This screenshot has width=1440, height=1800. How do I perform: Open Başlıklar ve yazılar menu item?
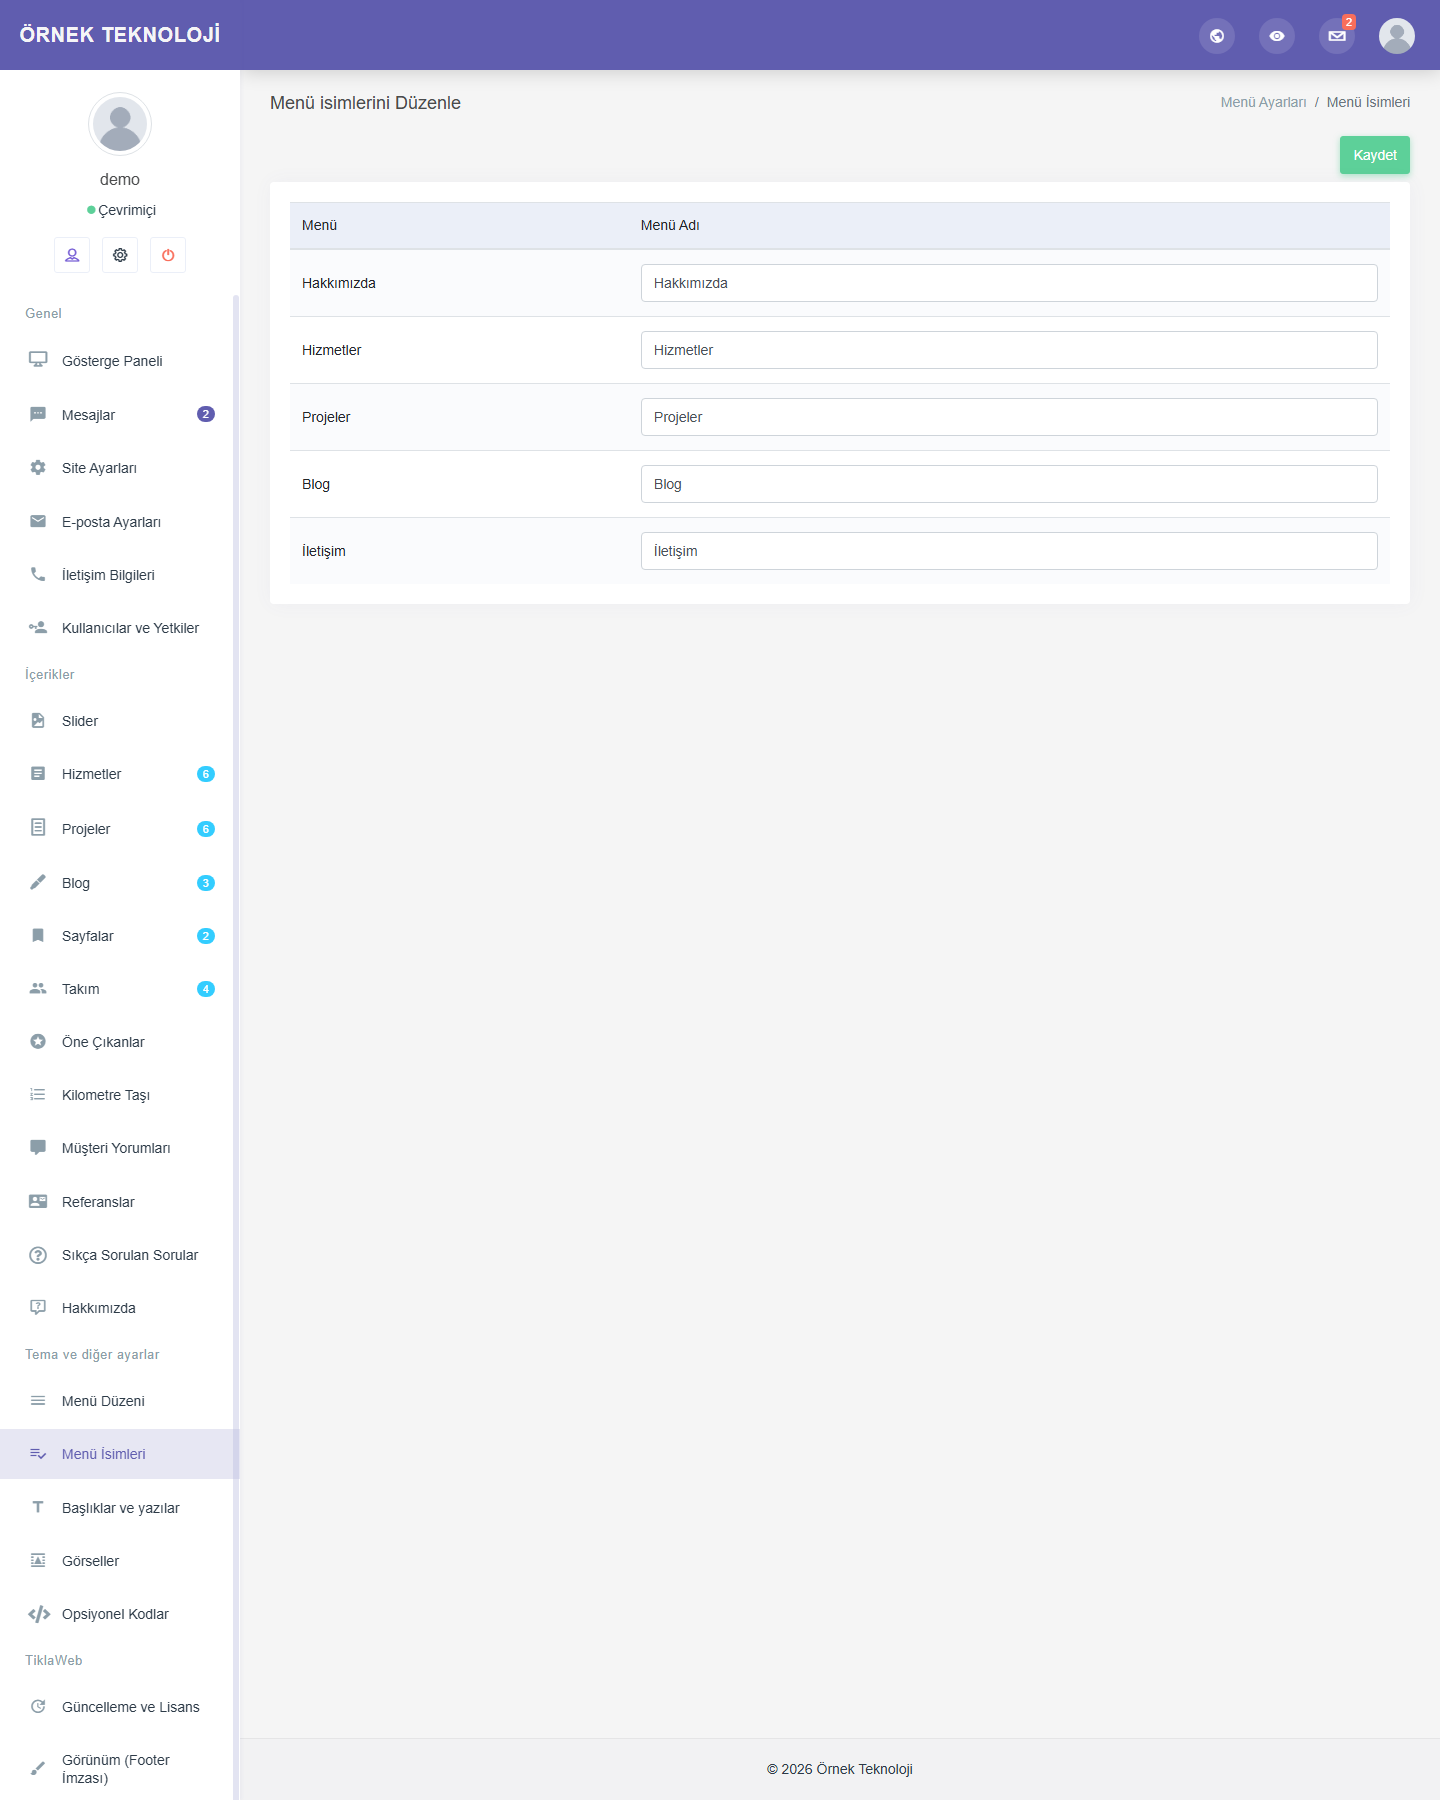pos(120,1508)
